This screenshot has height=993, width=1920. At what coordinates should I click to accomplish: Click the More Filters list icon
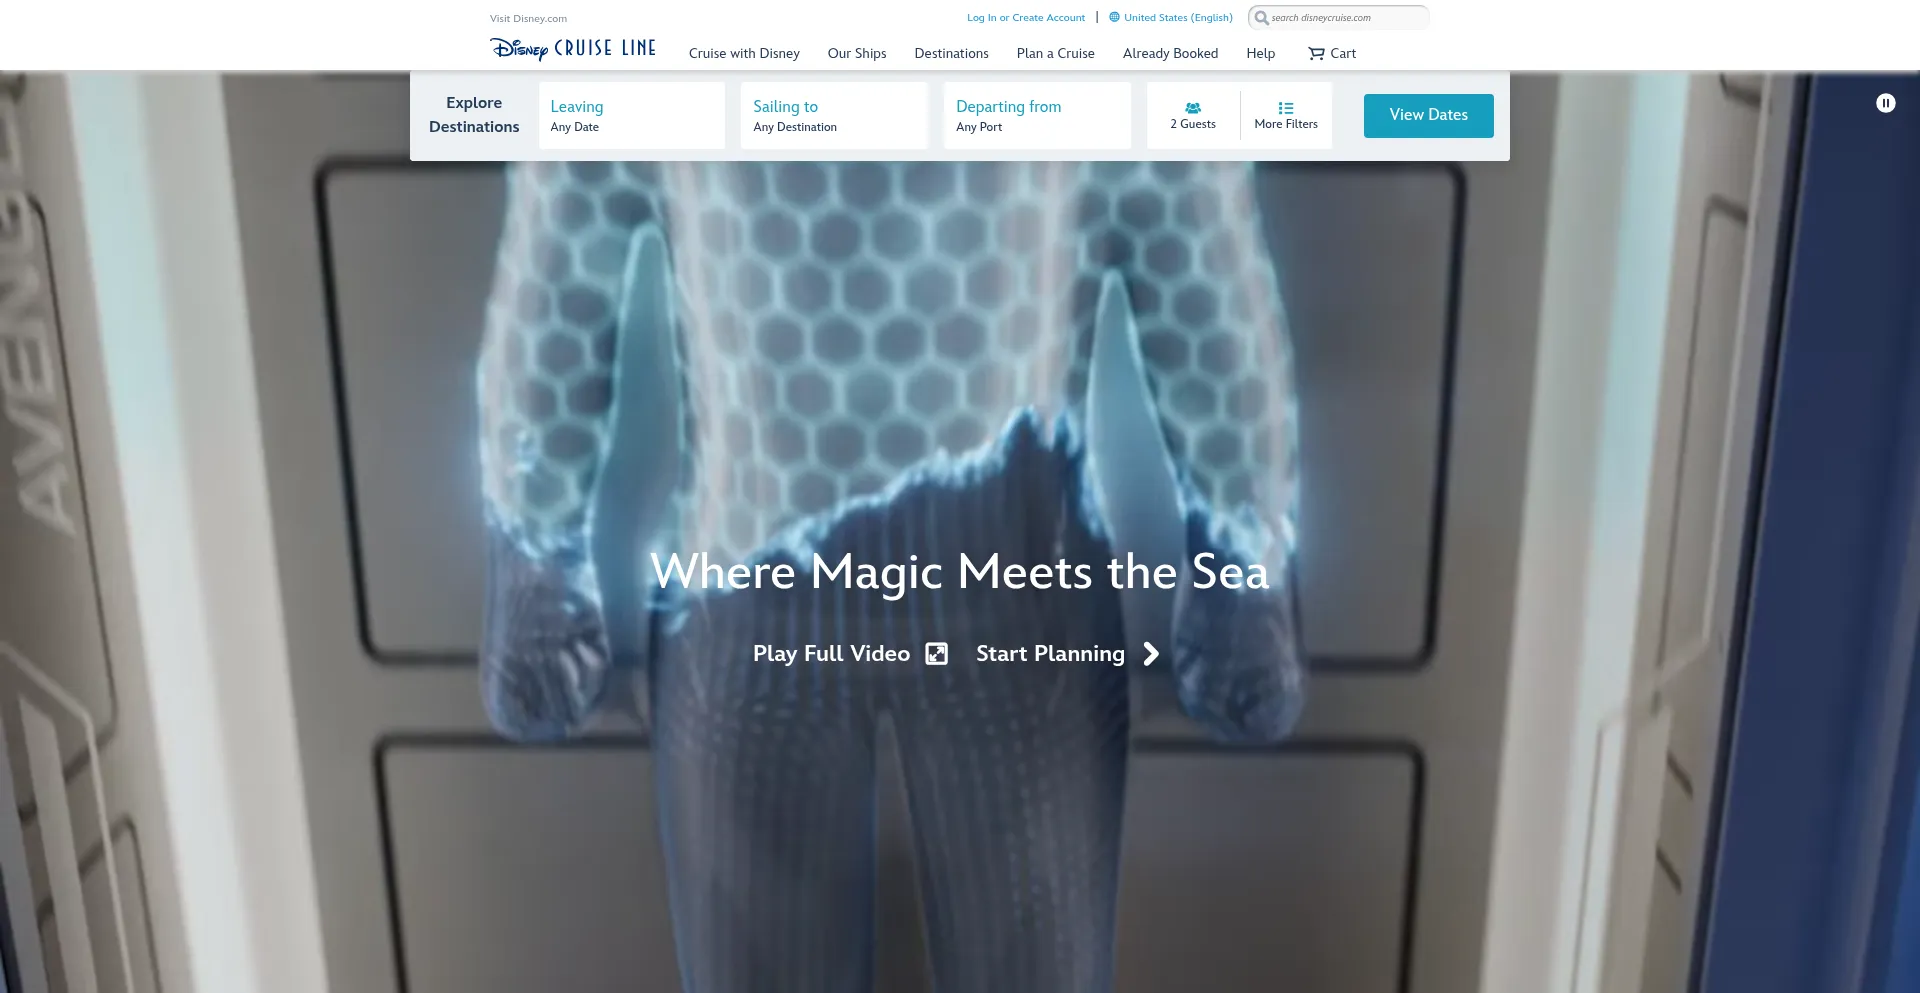1286,108
